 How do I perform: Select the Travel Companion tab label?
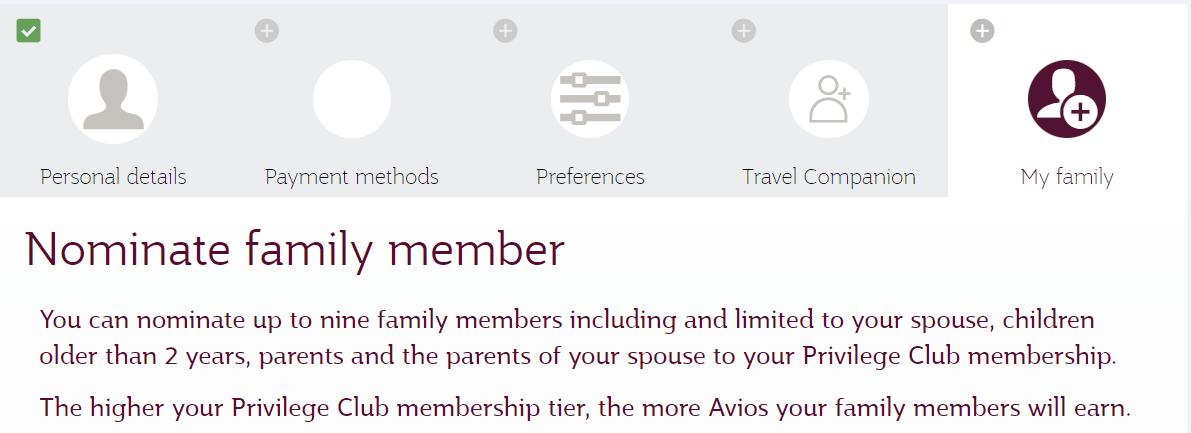pyautogui.click(x=828, y=177)
